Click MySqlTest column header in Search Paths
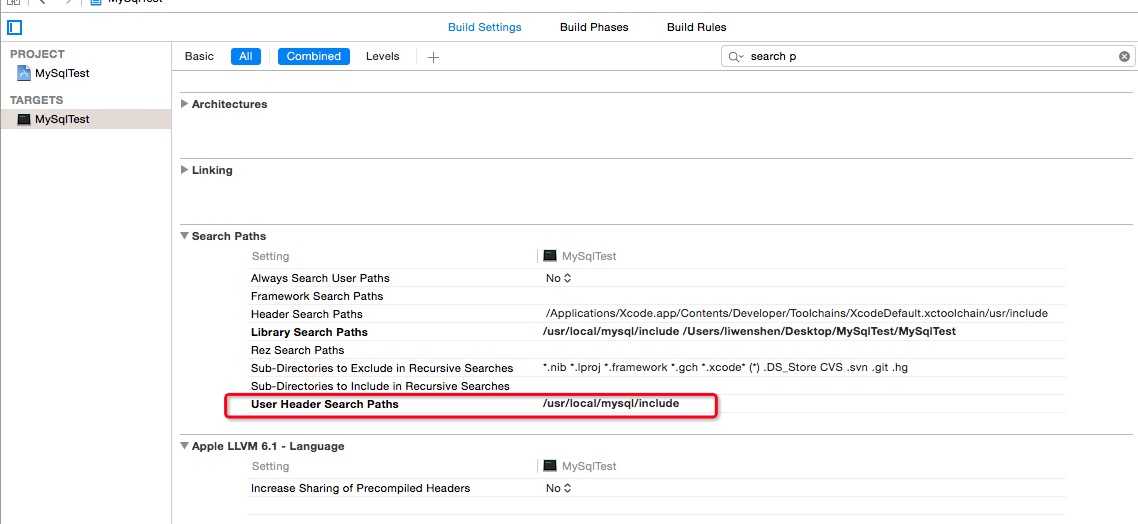Viewport: 1138px width, 524px height. click(580, 256)
